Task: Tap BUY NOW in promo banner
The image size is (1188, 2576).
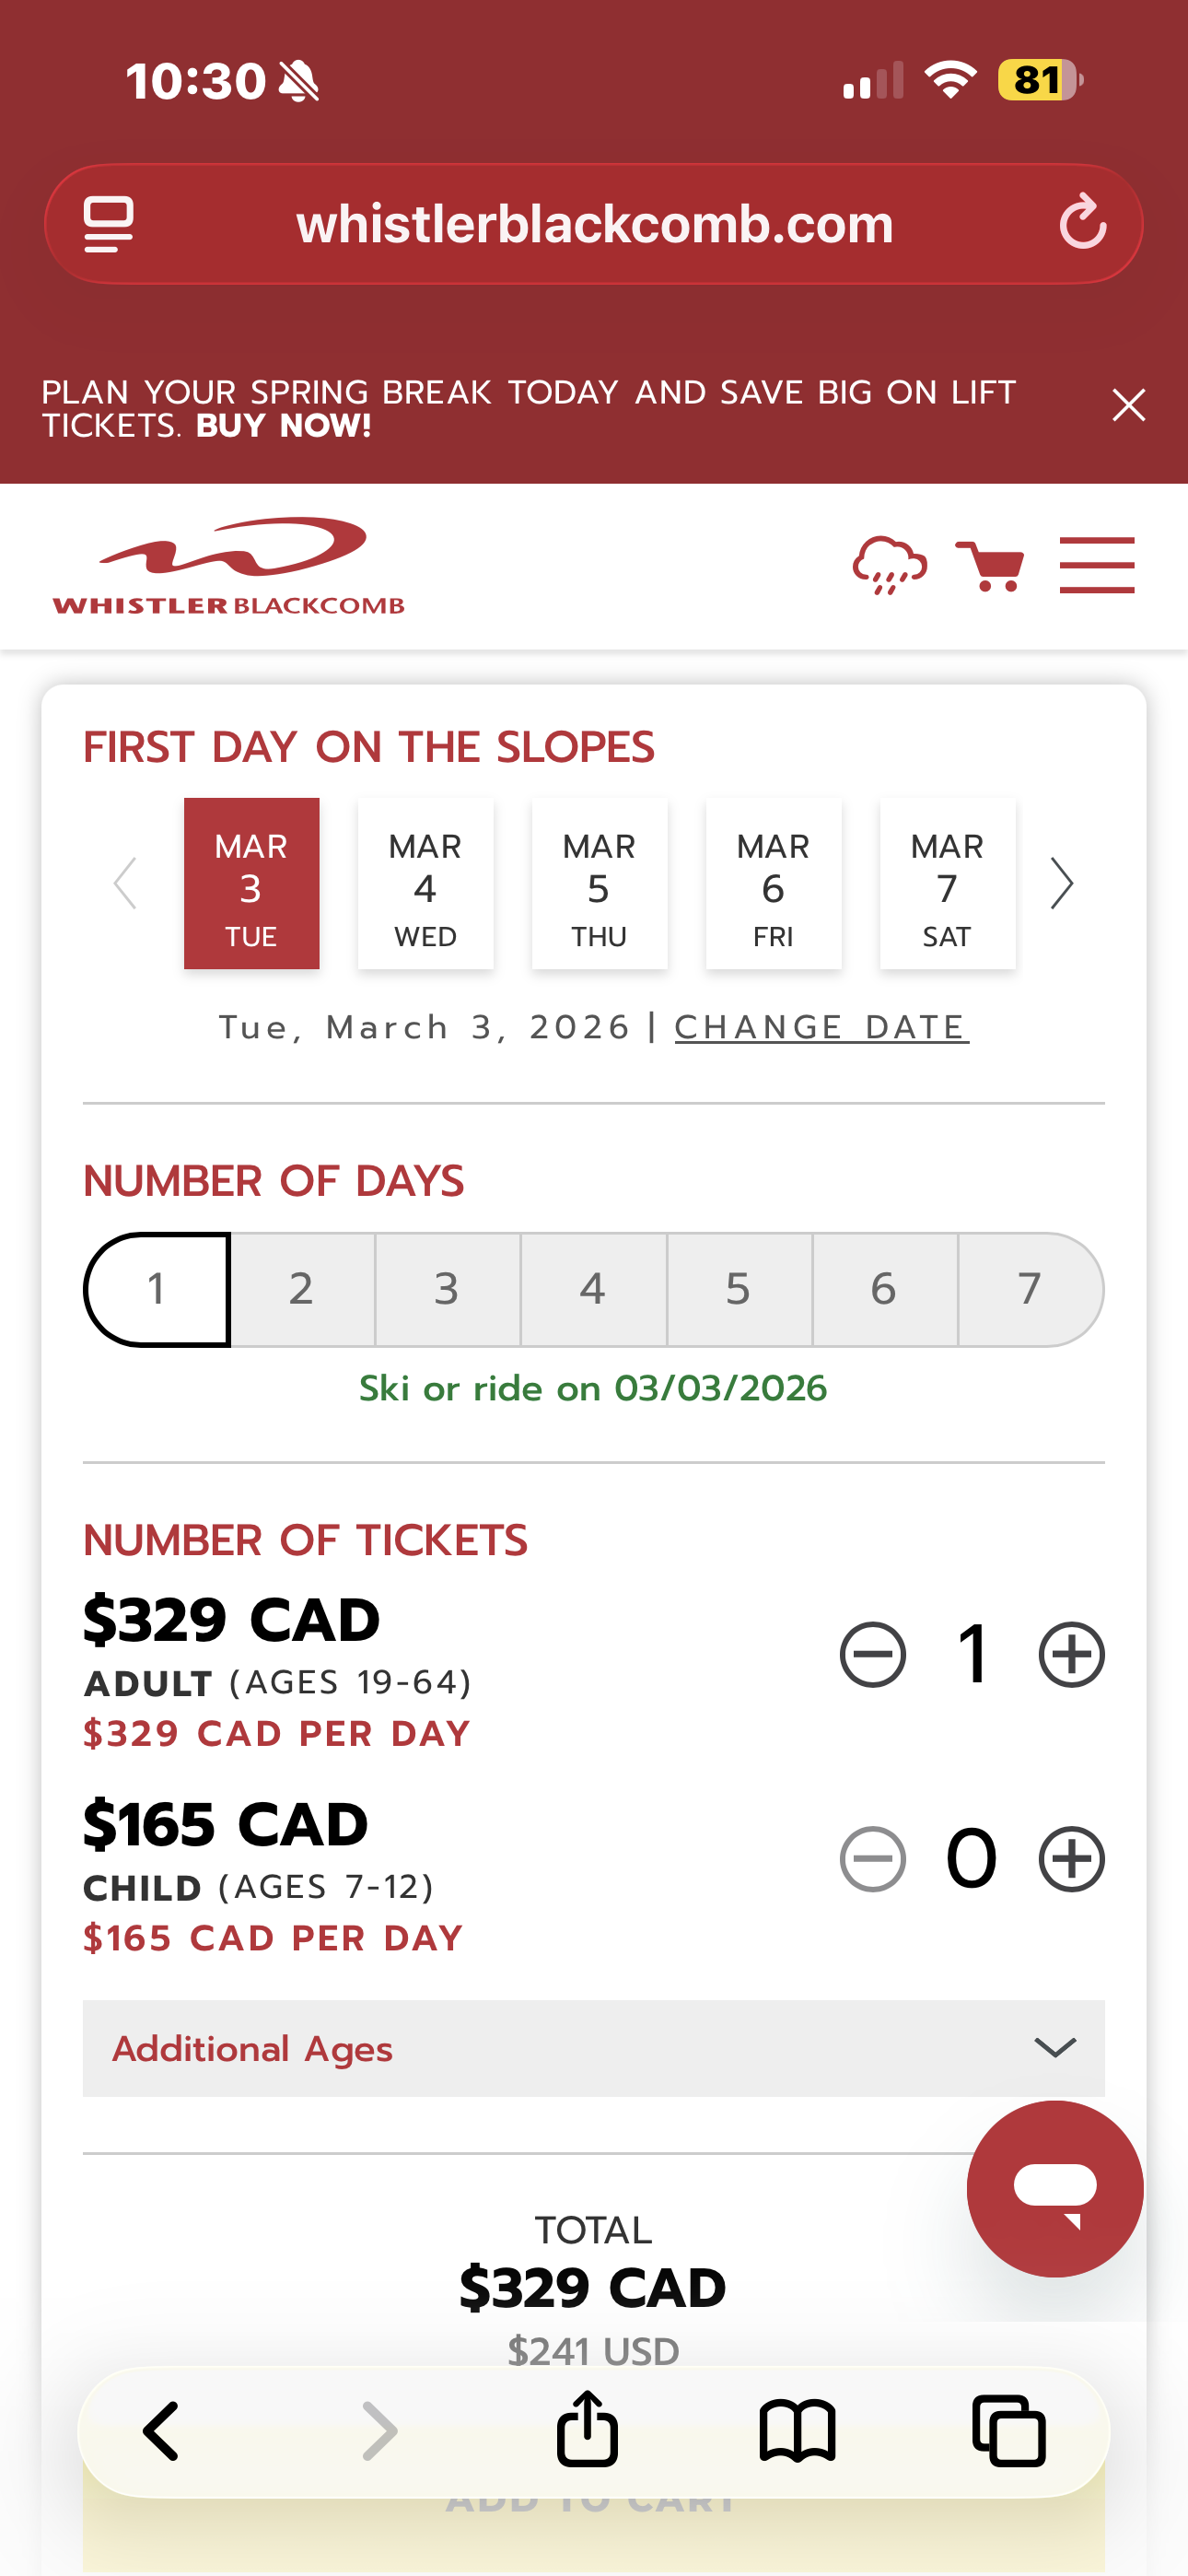Action: coord(284,426)
